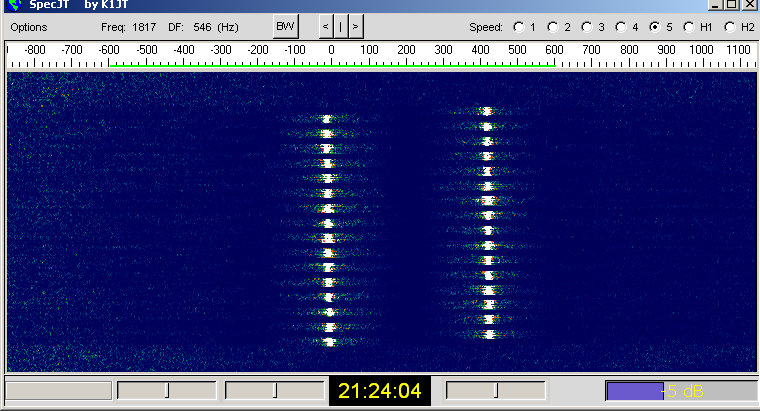Select Speed 4 radio button
760x411 pixels.
coord(620,27)
